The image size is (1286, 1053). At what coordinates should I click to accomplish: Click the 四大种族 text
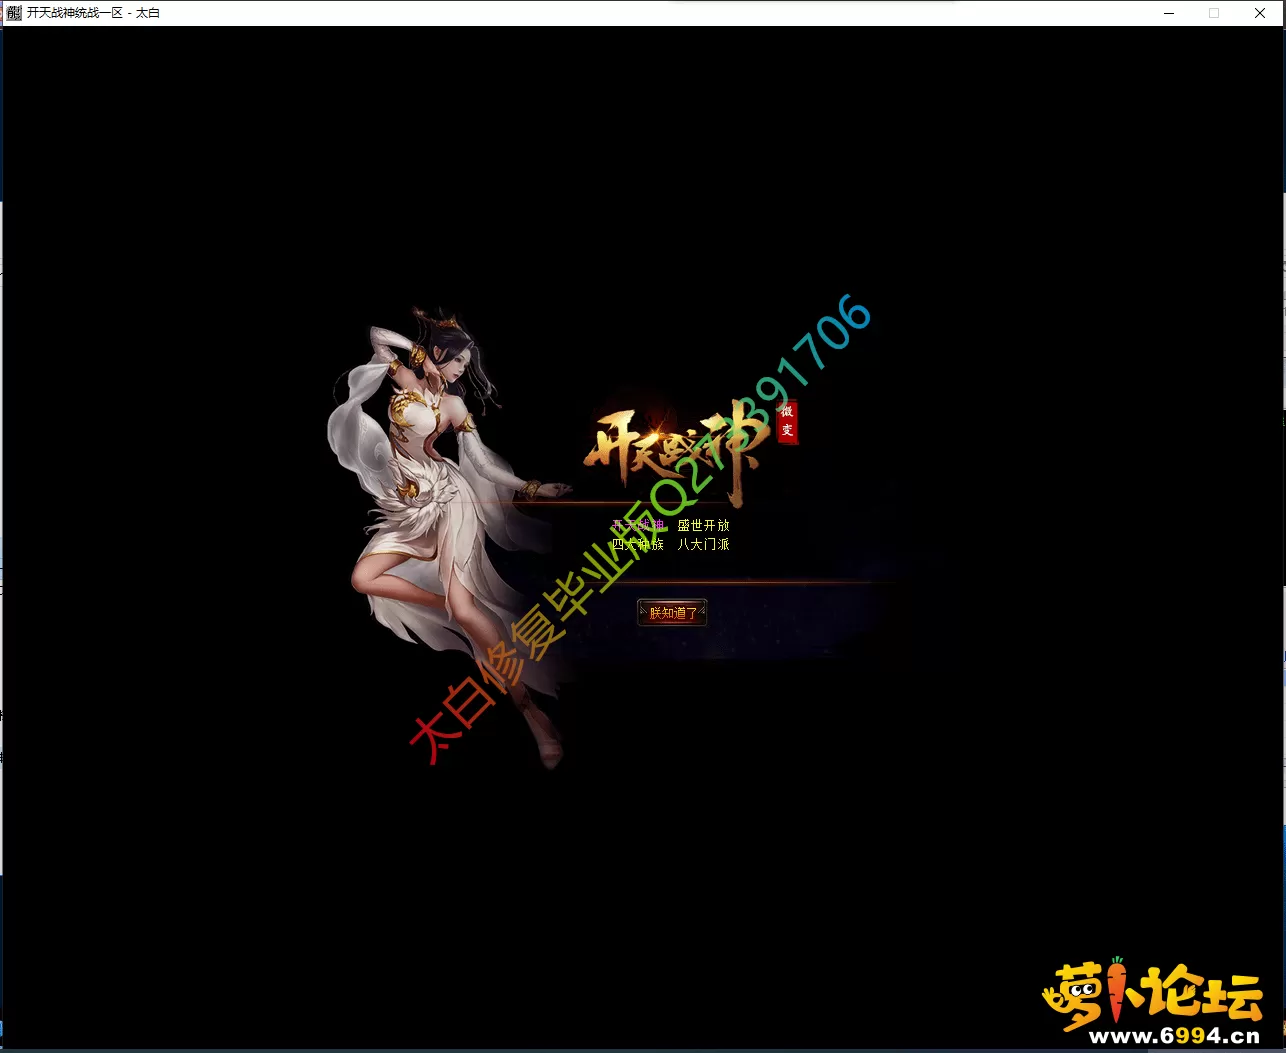point(638,544)
